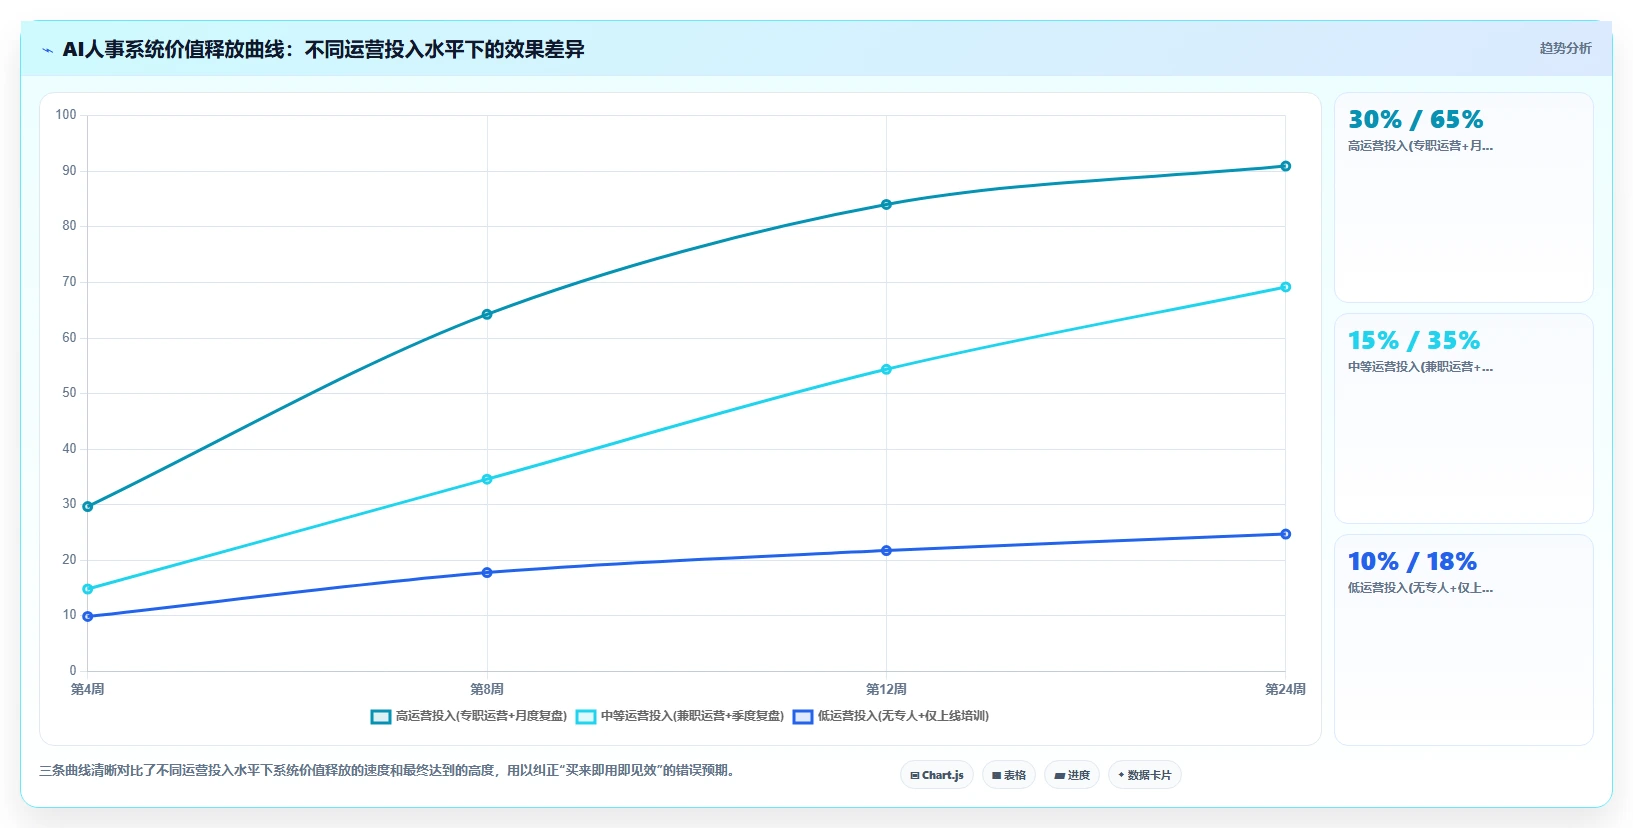Click the 100 y-axis label
The width and height of the screenshot is (1633, 828).
point(66,115)
